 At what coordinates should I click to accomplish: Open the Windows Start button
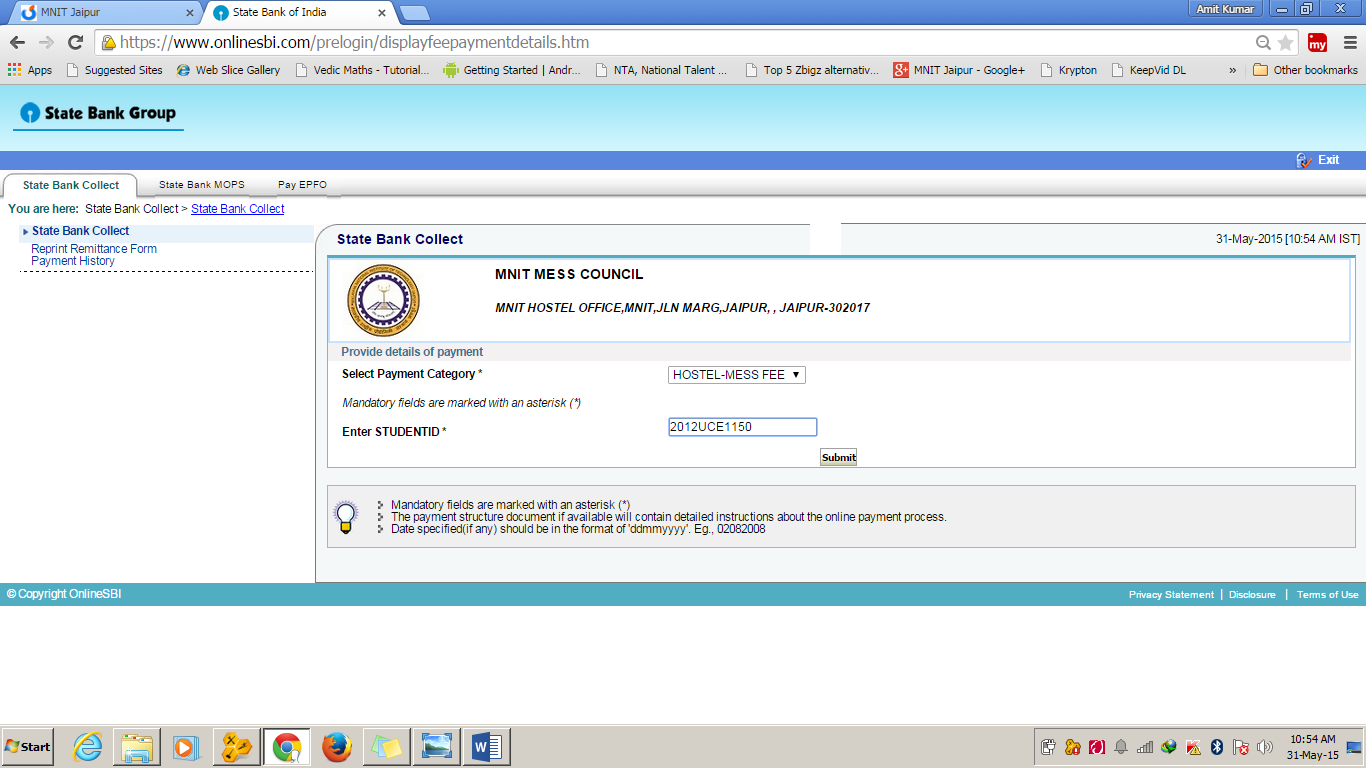tap(28, 747)
